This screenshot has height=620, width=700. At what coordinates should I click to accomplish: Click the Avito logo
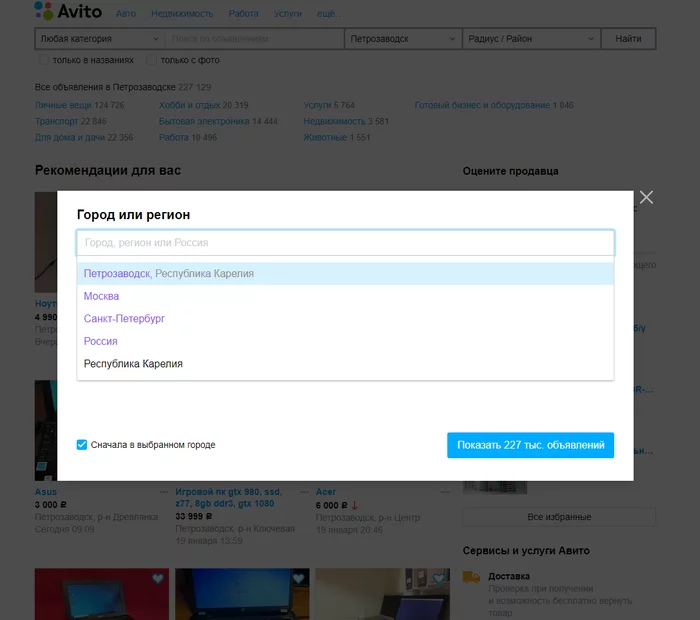[68, 11]
